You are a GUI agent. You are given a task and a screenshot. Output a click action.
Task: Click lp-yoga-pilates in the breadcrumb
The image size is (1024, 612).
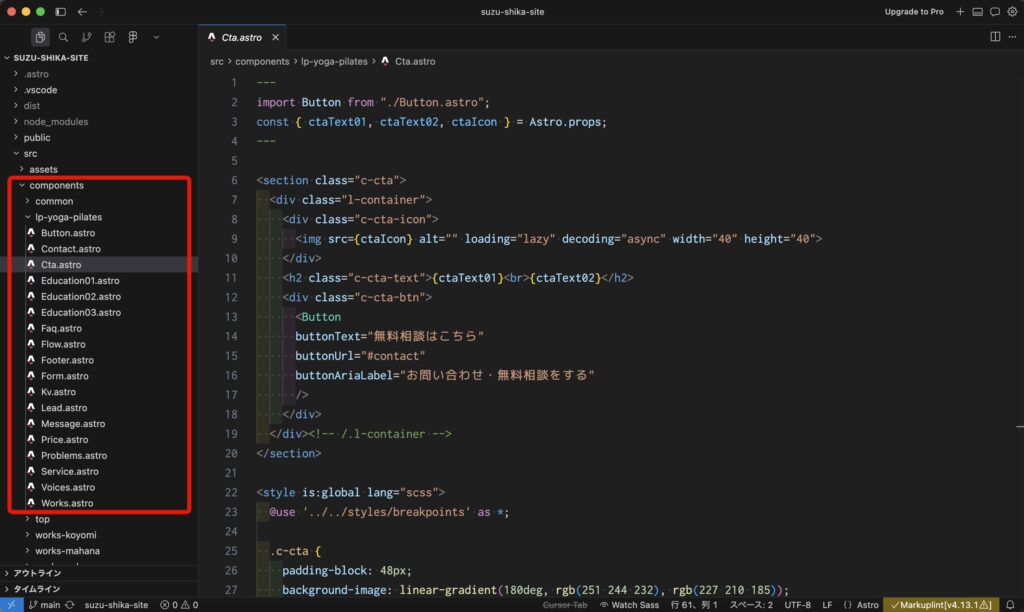334,61
